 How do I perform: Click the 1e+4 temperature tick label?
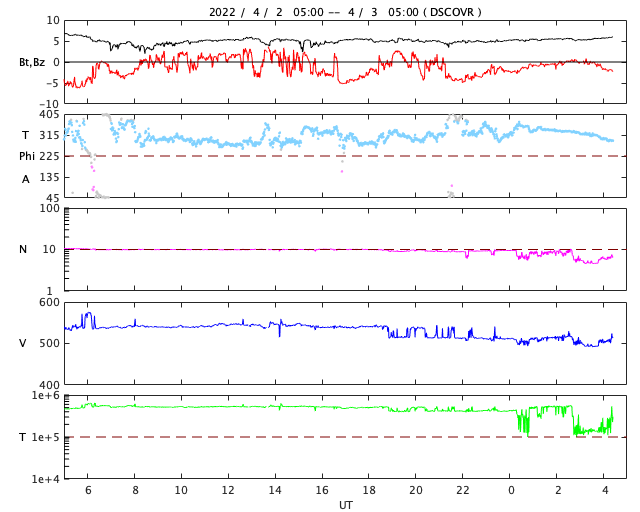(x=46, y=479)
